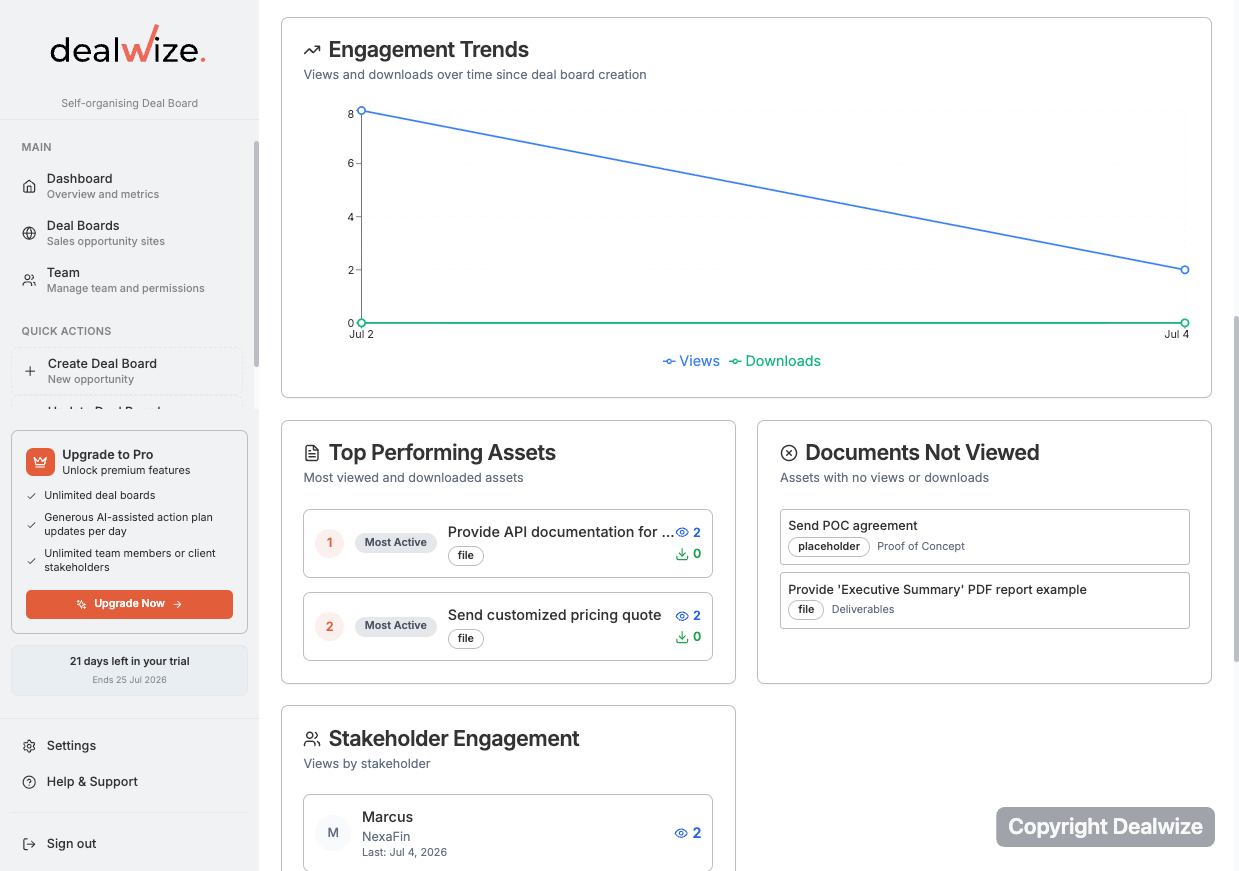Open the 'Provide API documentation for' asset
1239x871 pixels.
(x=508, y=543)
